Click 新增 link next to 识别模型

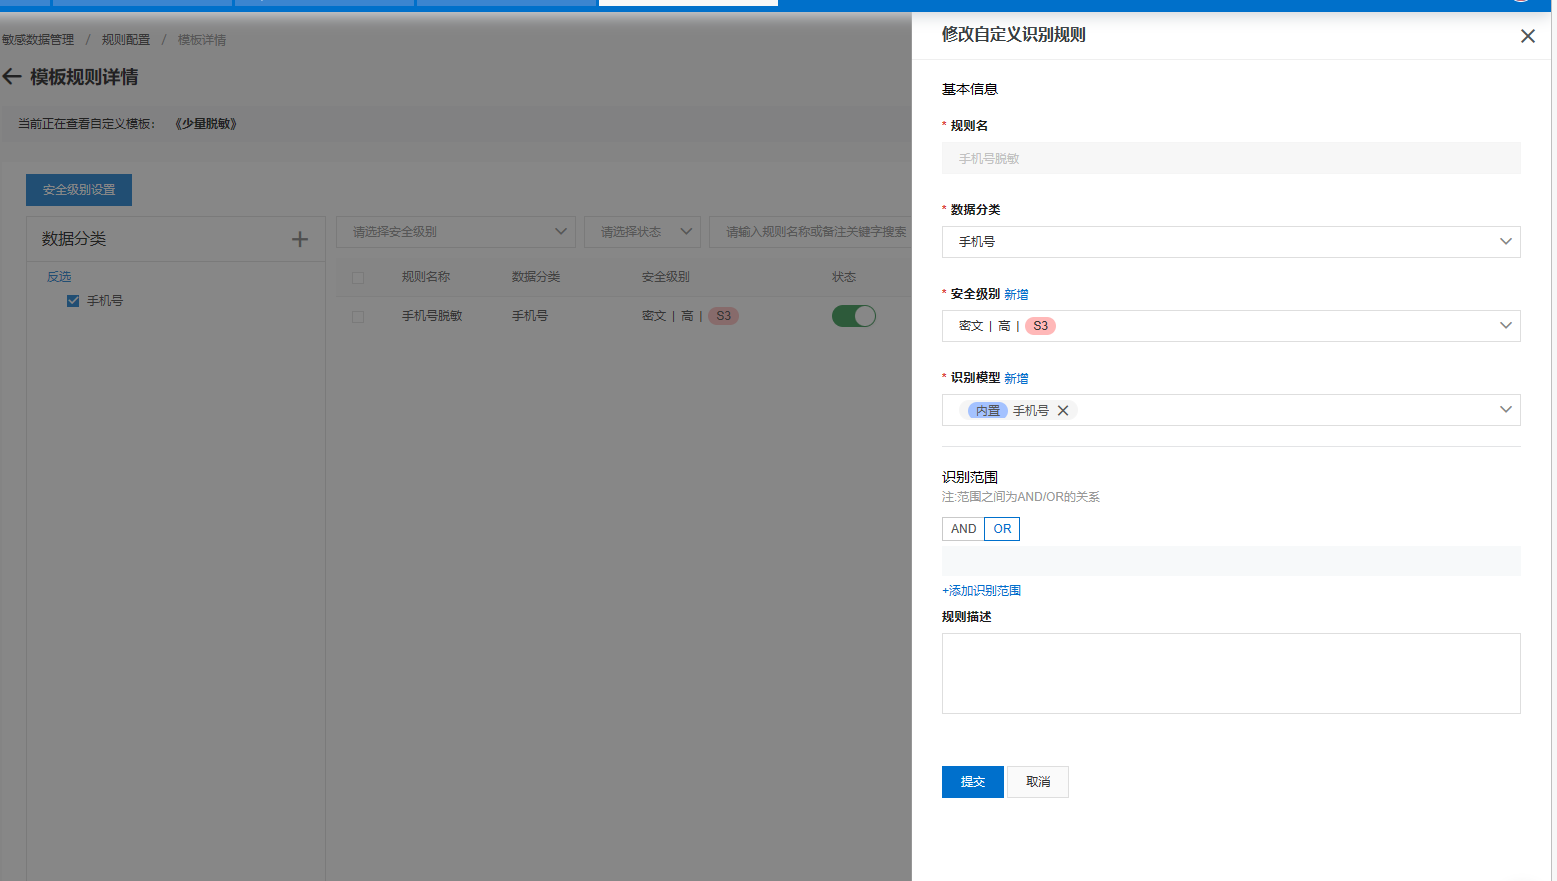click(x=1016, y=378)
